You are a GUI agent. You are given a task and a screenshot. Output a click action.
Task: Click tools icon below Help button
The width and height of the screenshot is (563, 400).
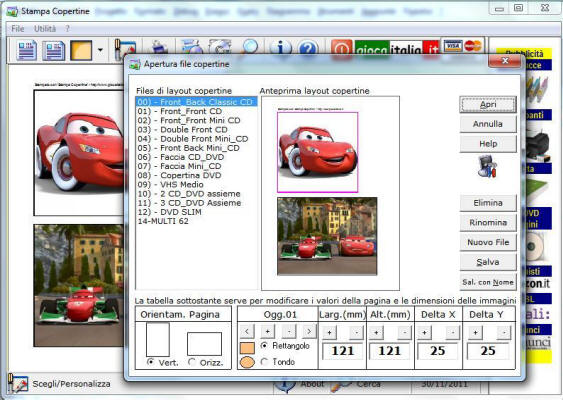pyautogui.click(x=487, y=166)
